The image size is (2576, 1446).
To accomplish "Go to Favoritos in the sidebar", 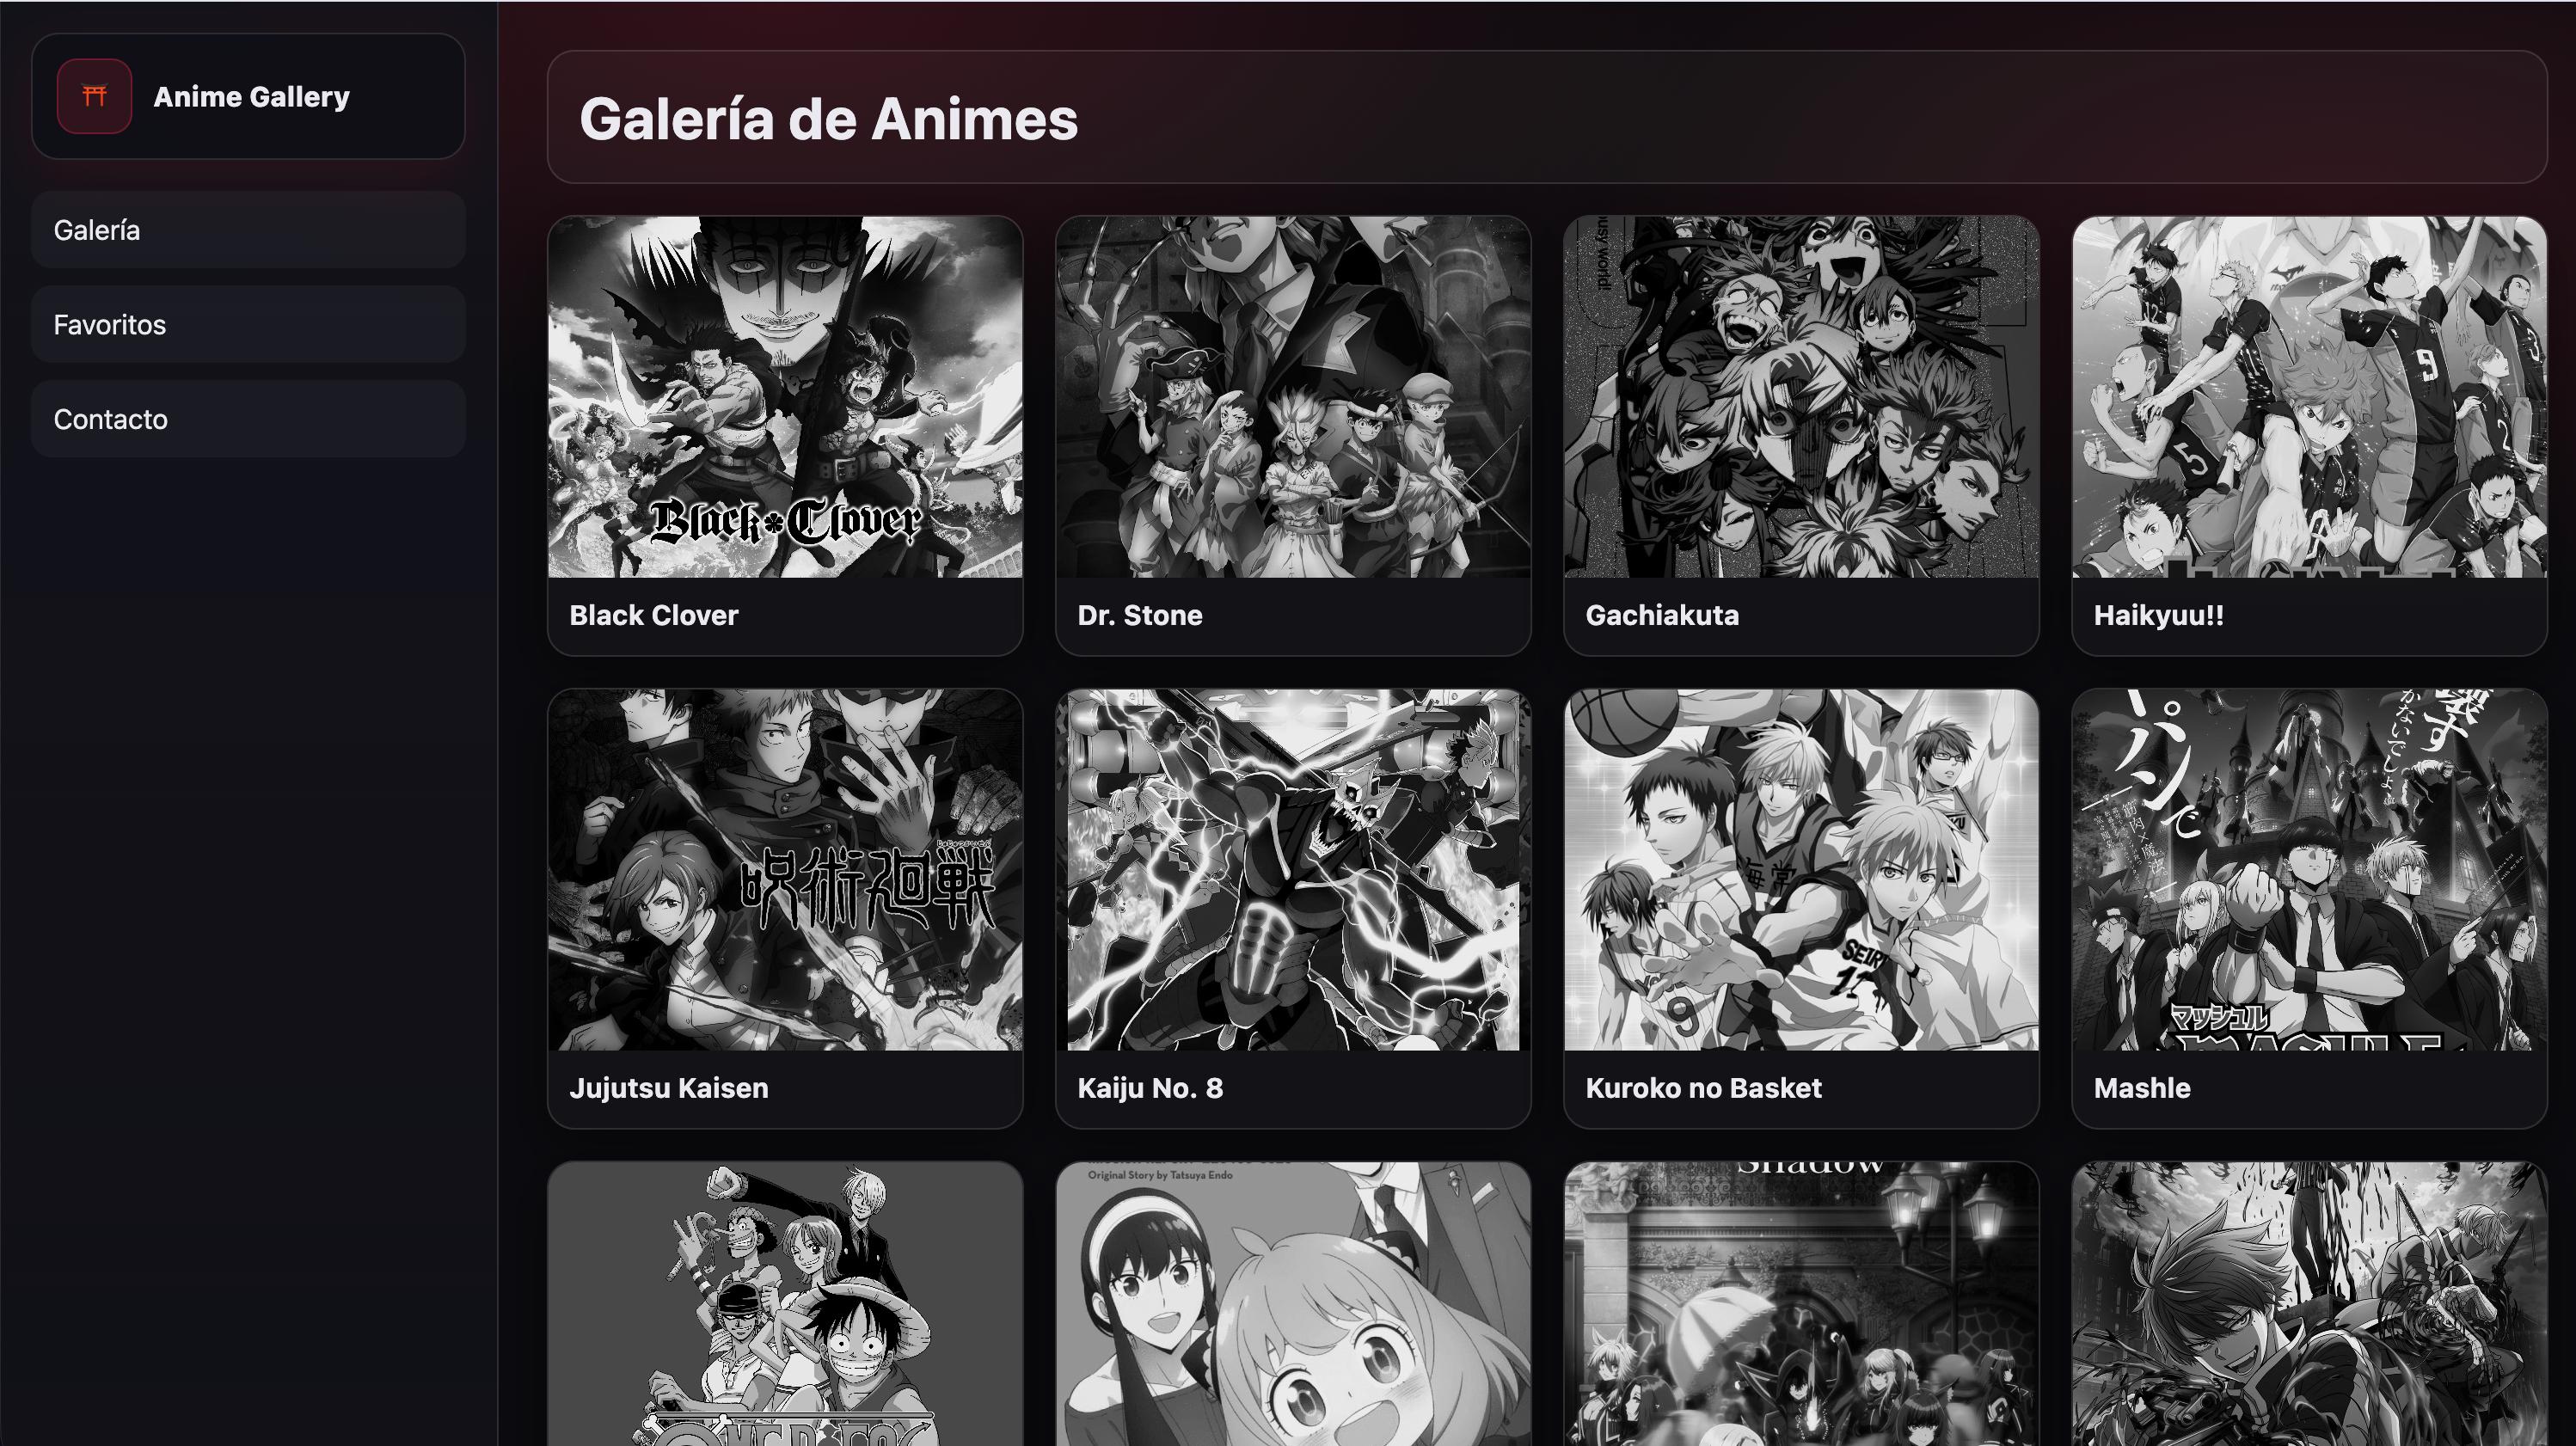I will [248, 324].
